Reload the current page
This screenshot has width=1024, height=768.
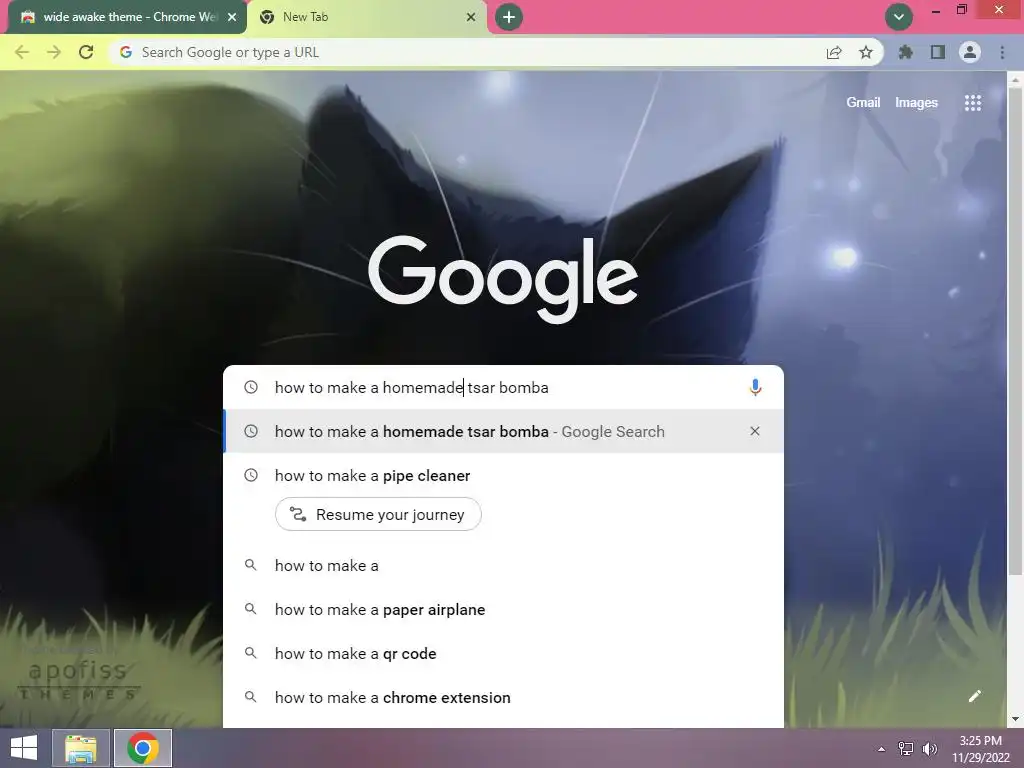(x=86, y=52)
